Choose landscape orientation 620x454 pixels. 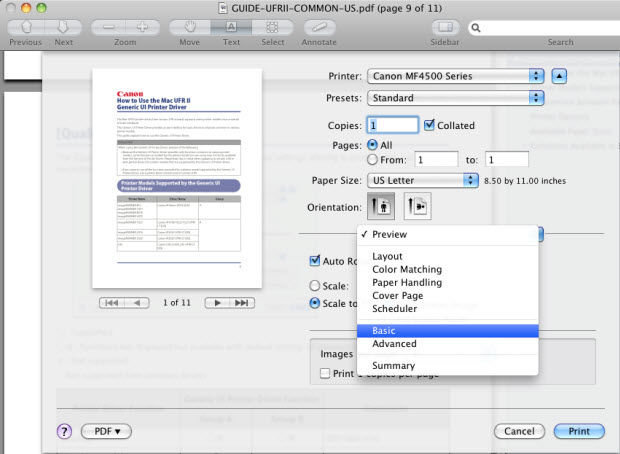point(417,206)
